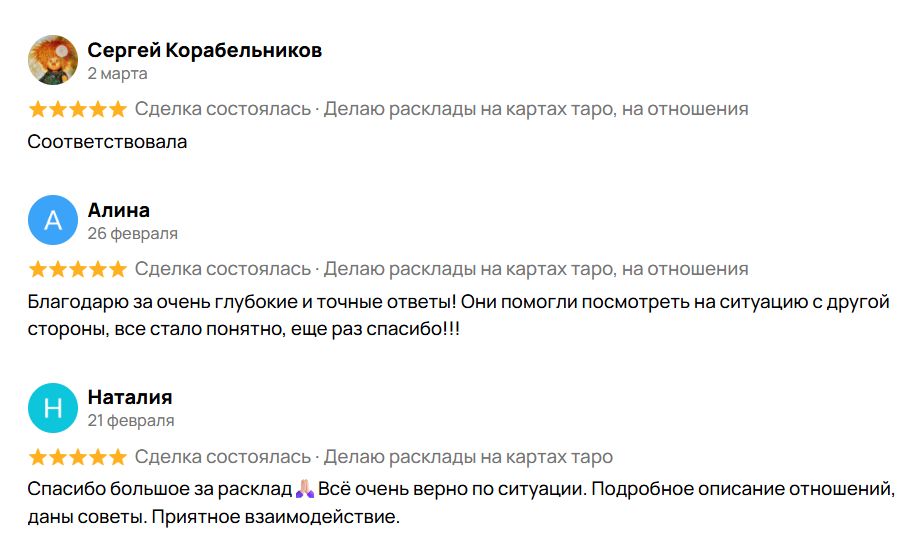Select the review text Соответствовала

click(x=108, y=141)
